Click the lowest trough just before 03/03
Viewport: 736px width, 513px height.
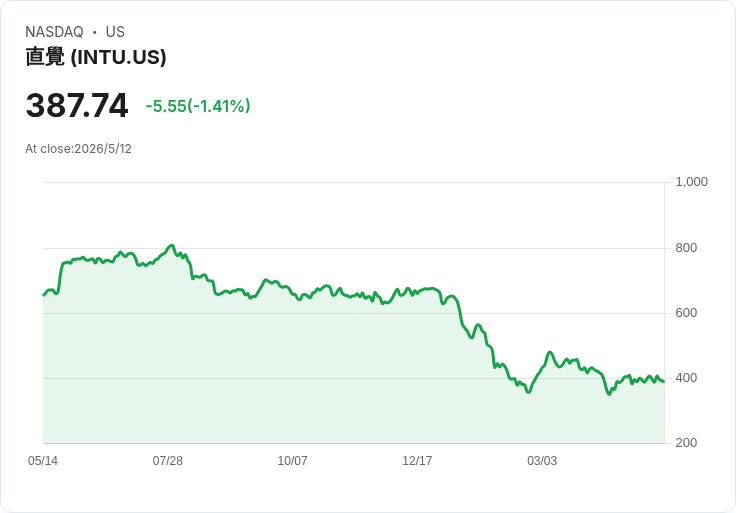coord(529,391)
